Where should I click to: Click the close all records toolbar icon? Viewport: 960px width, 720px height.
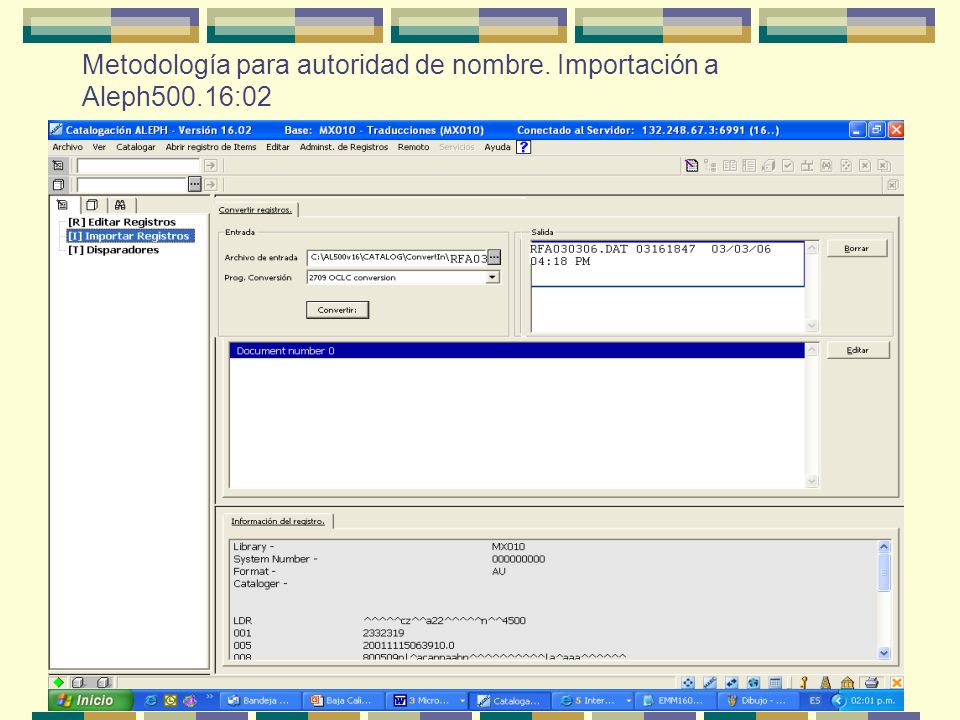pyautogui.click(x=884, y=165)
